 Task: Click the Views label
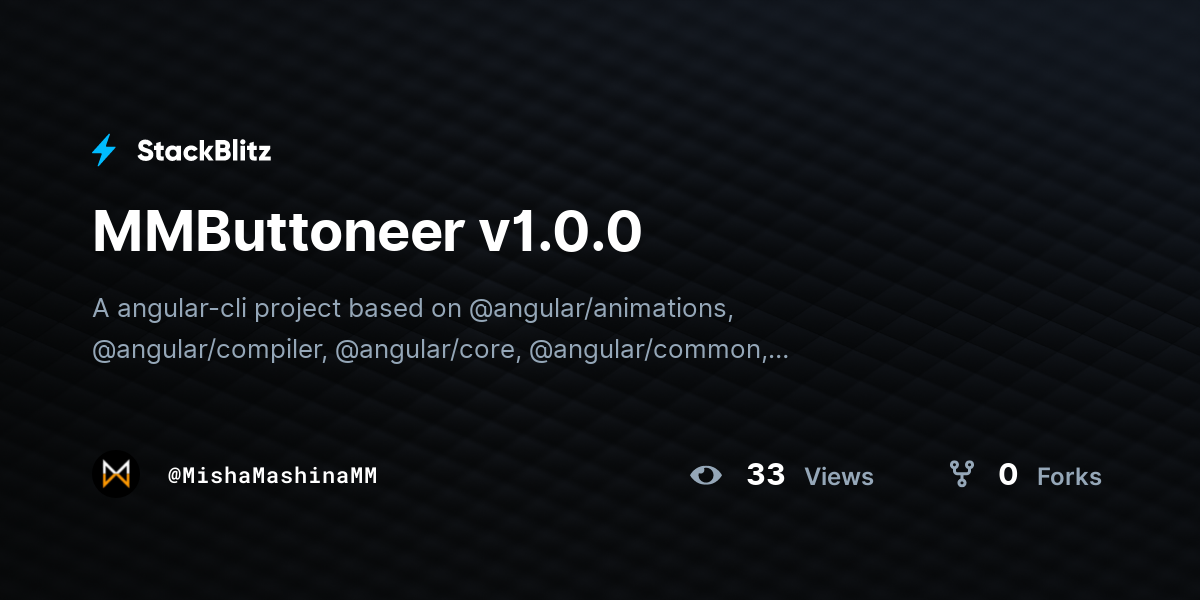pos(839,477)
